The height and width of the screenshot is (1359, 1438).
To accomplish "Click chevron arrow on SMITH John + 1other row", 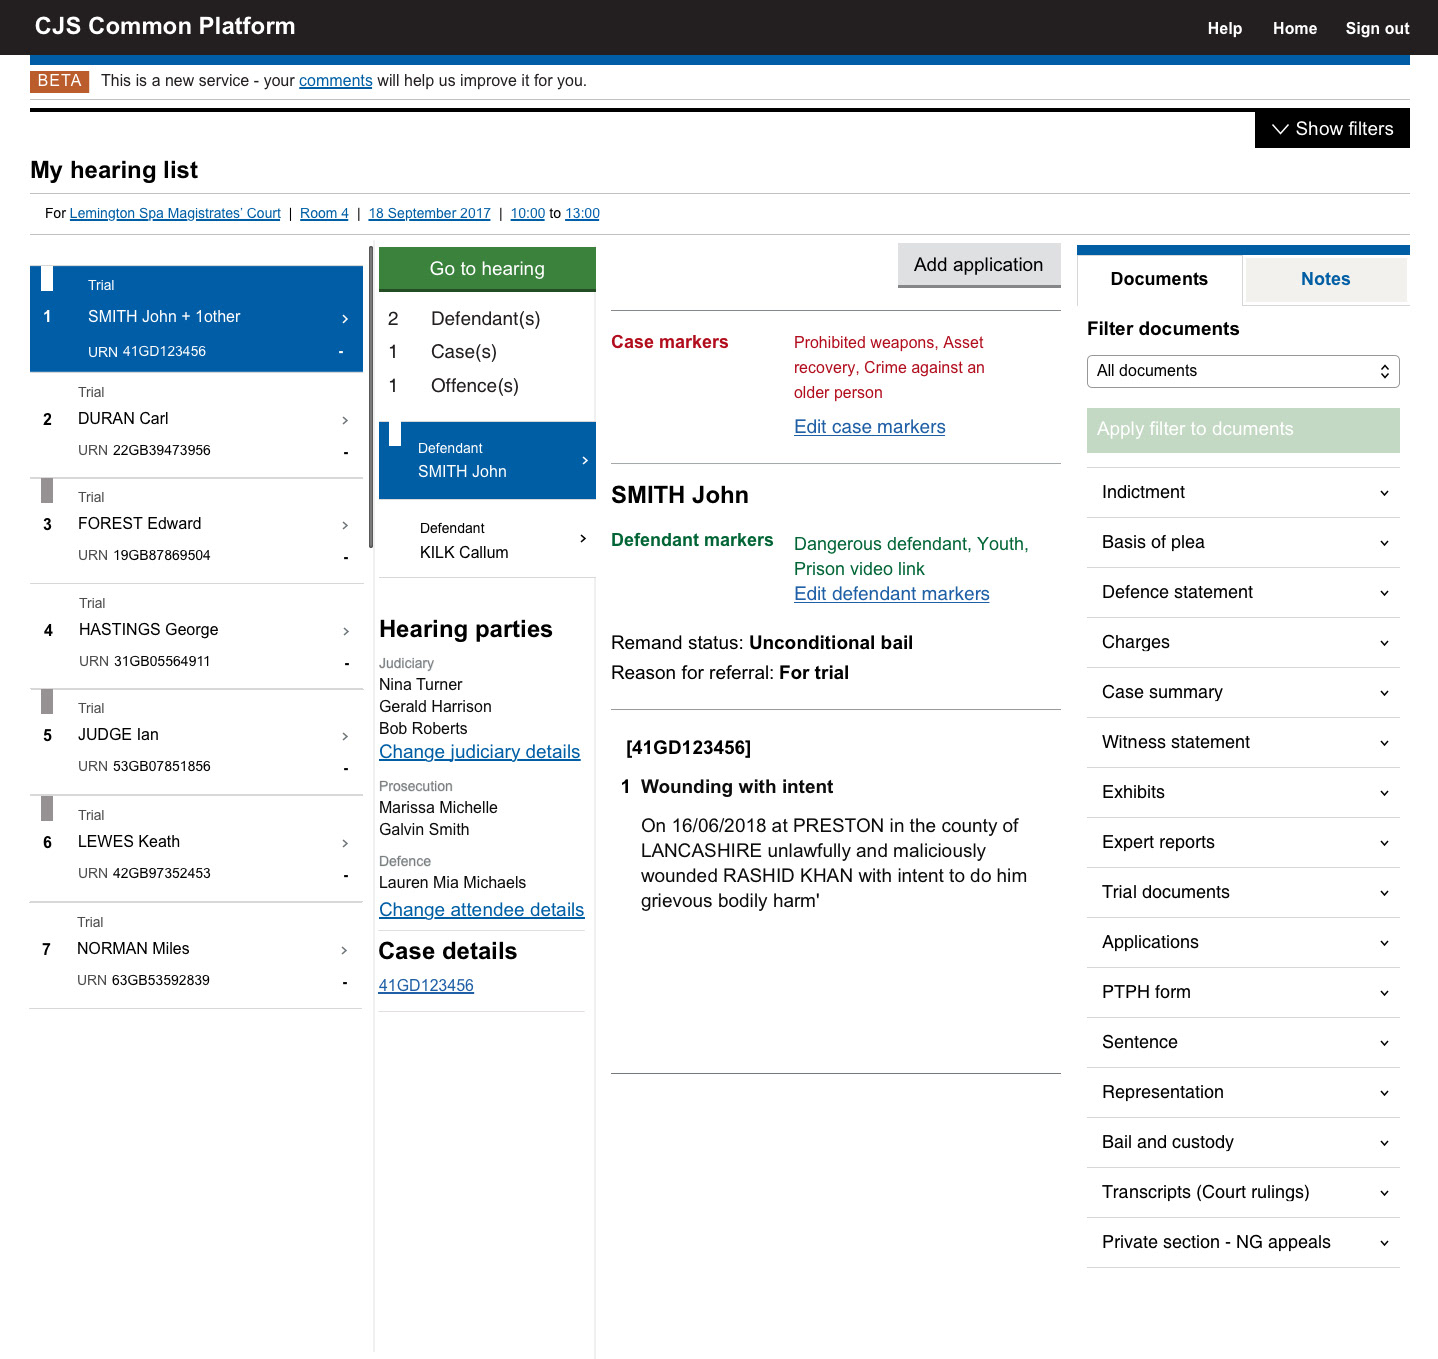I will click(345, 318).
